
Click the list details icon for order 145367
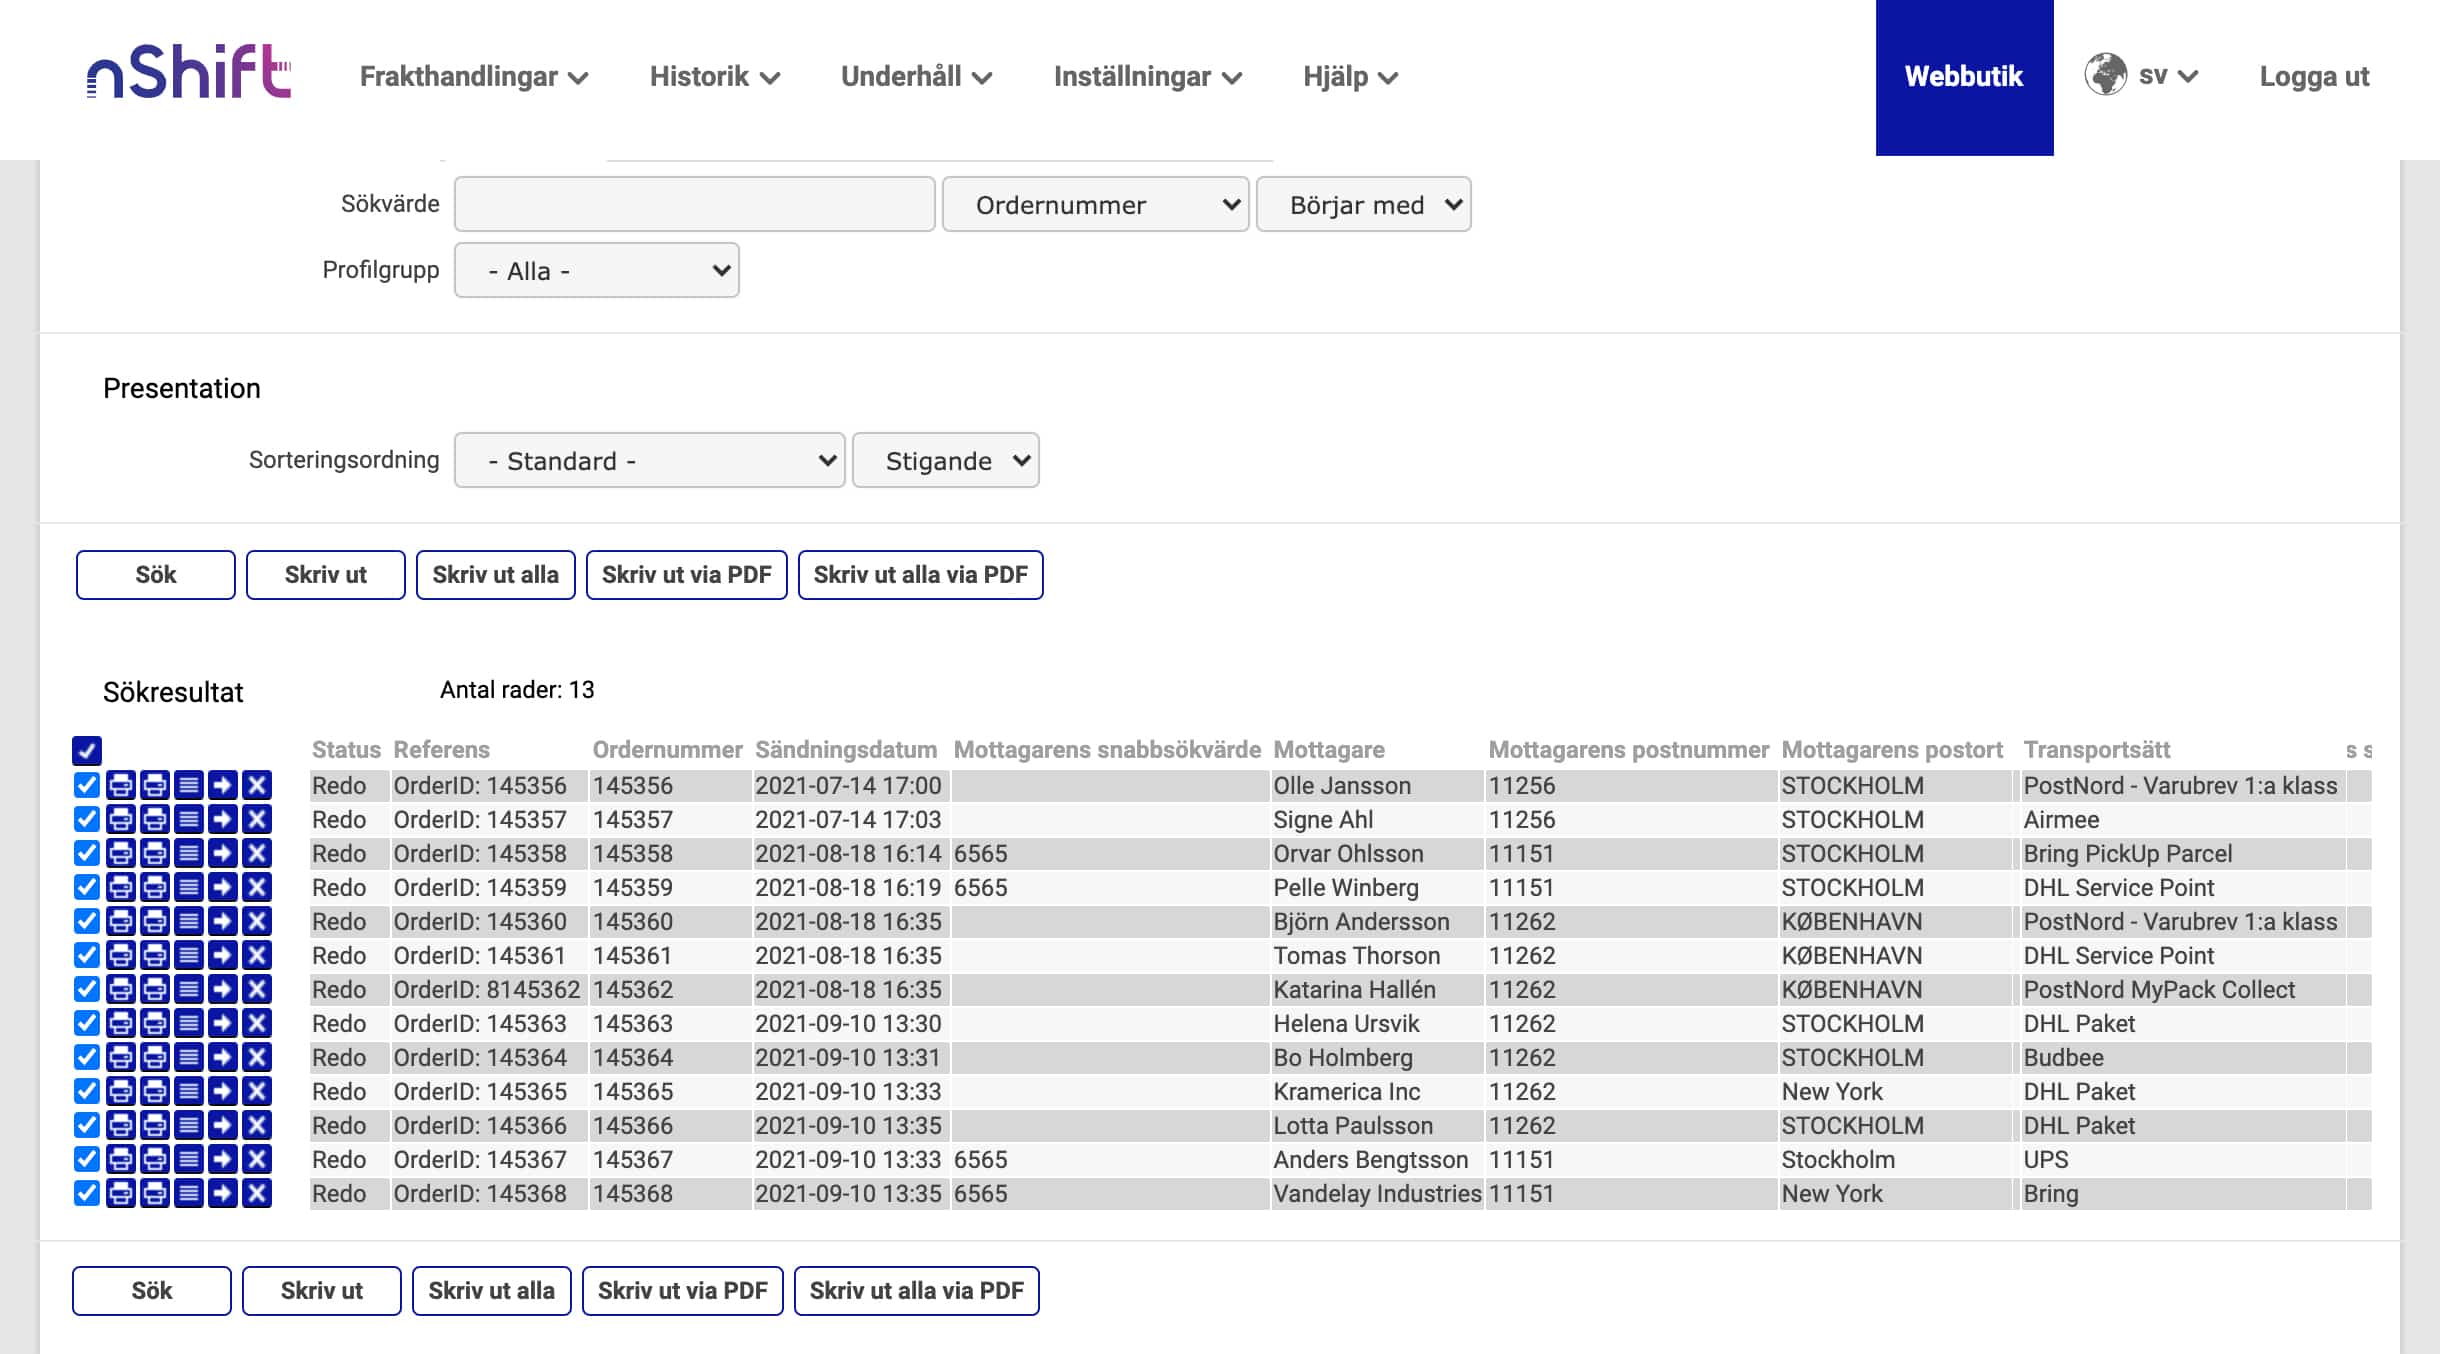(188, 1159)
